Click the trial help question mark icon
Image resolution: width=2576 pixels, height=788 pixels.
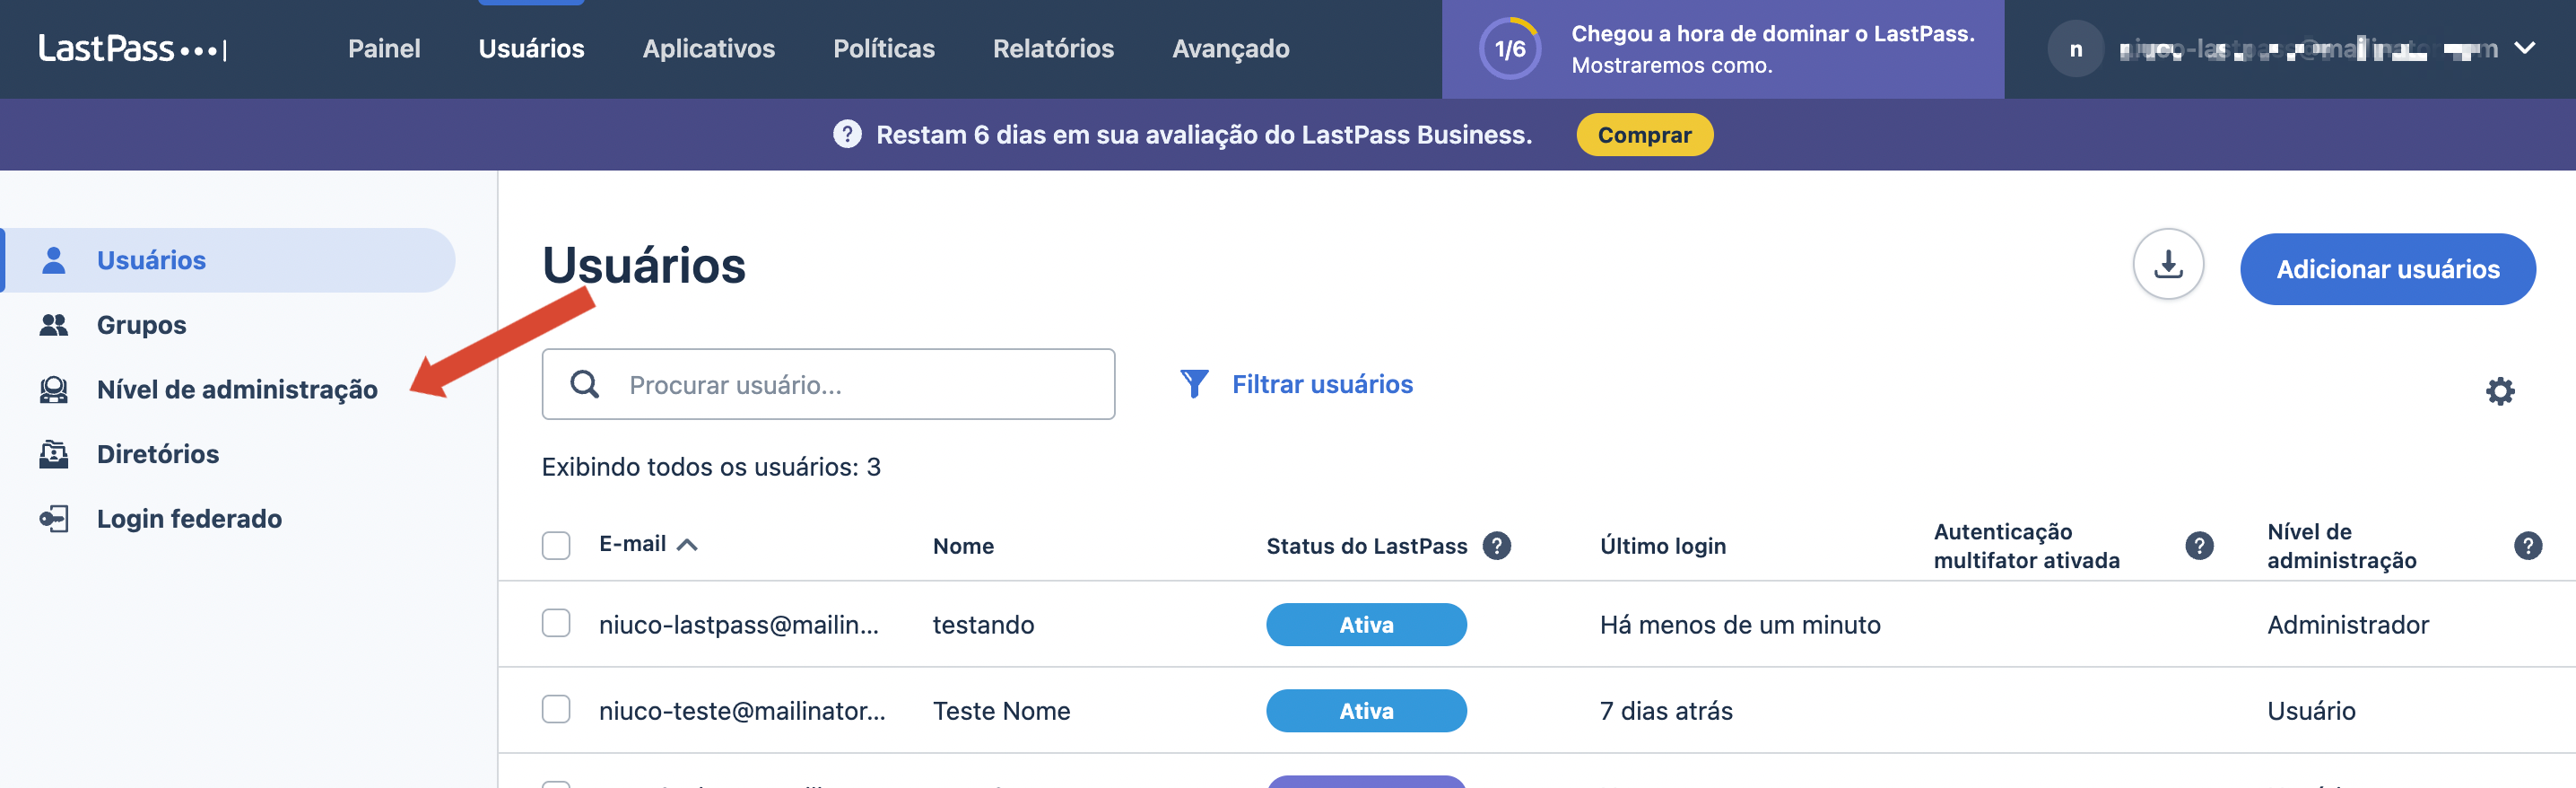[847, 134]
